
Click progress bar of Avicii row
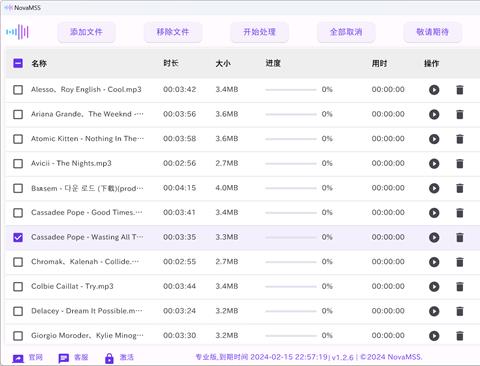click(x=291, y=163)
